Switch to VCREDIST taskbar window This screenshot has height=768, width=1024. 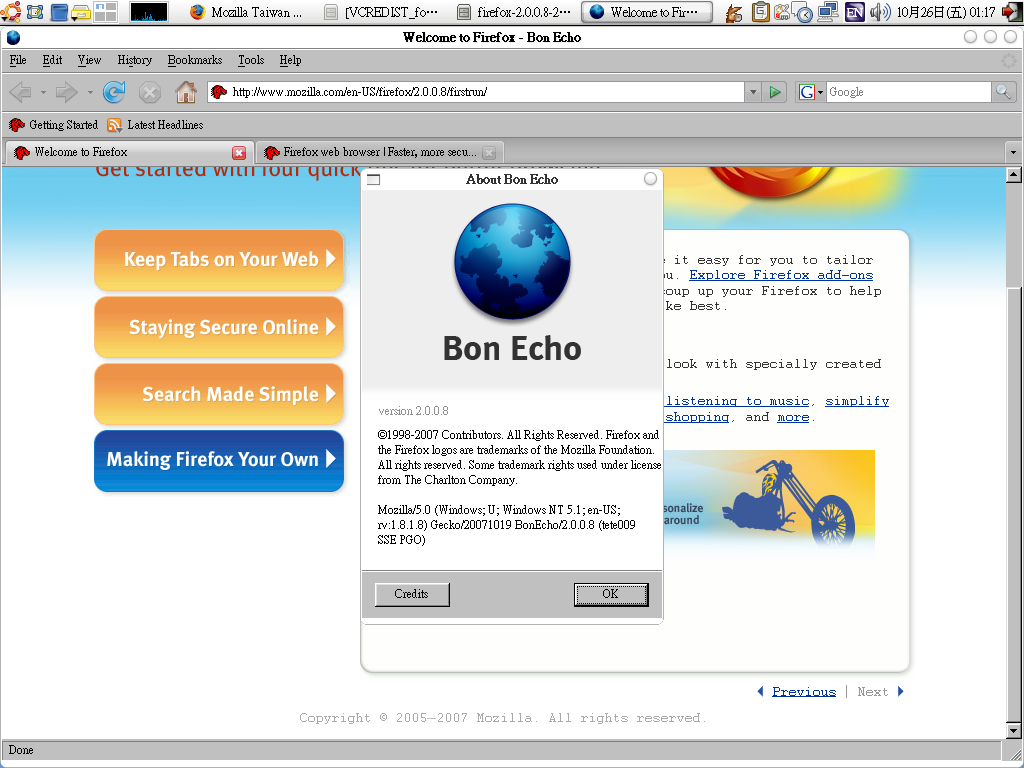click(381, 12)
